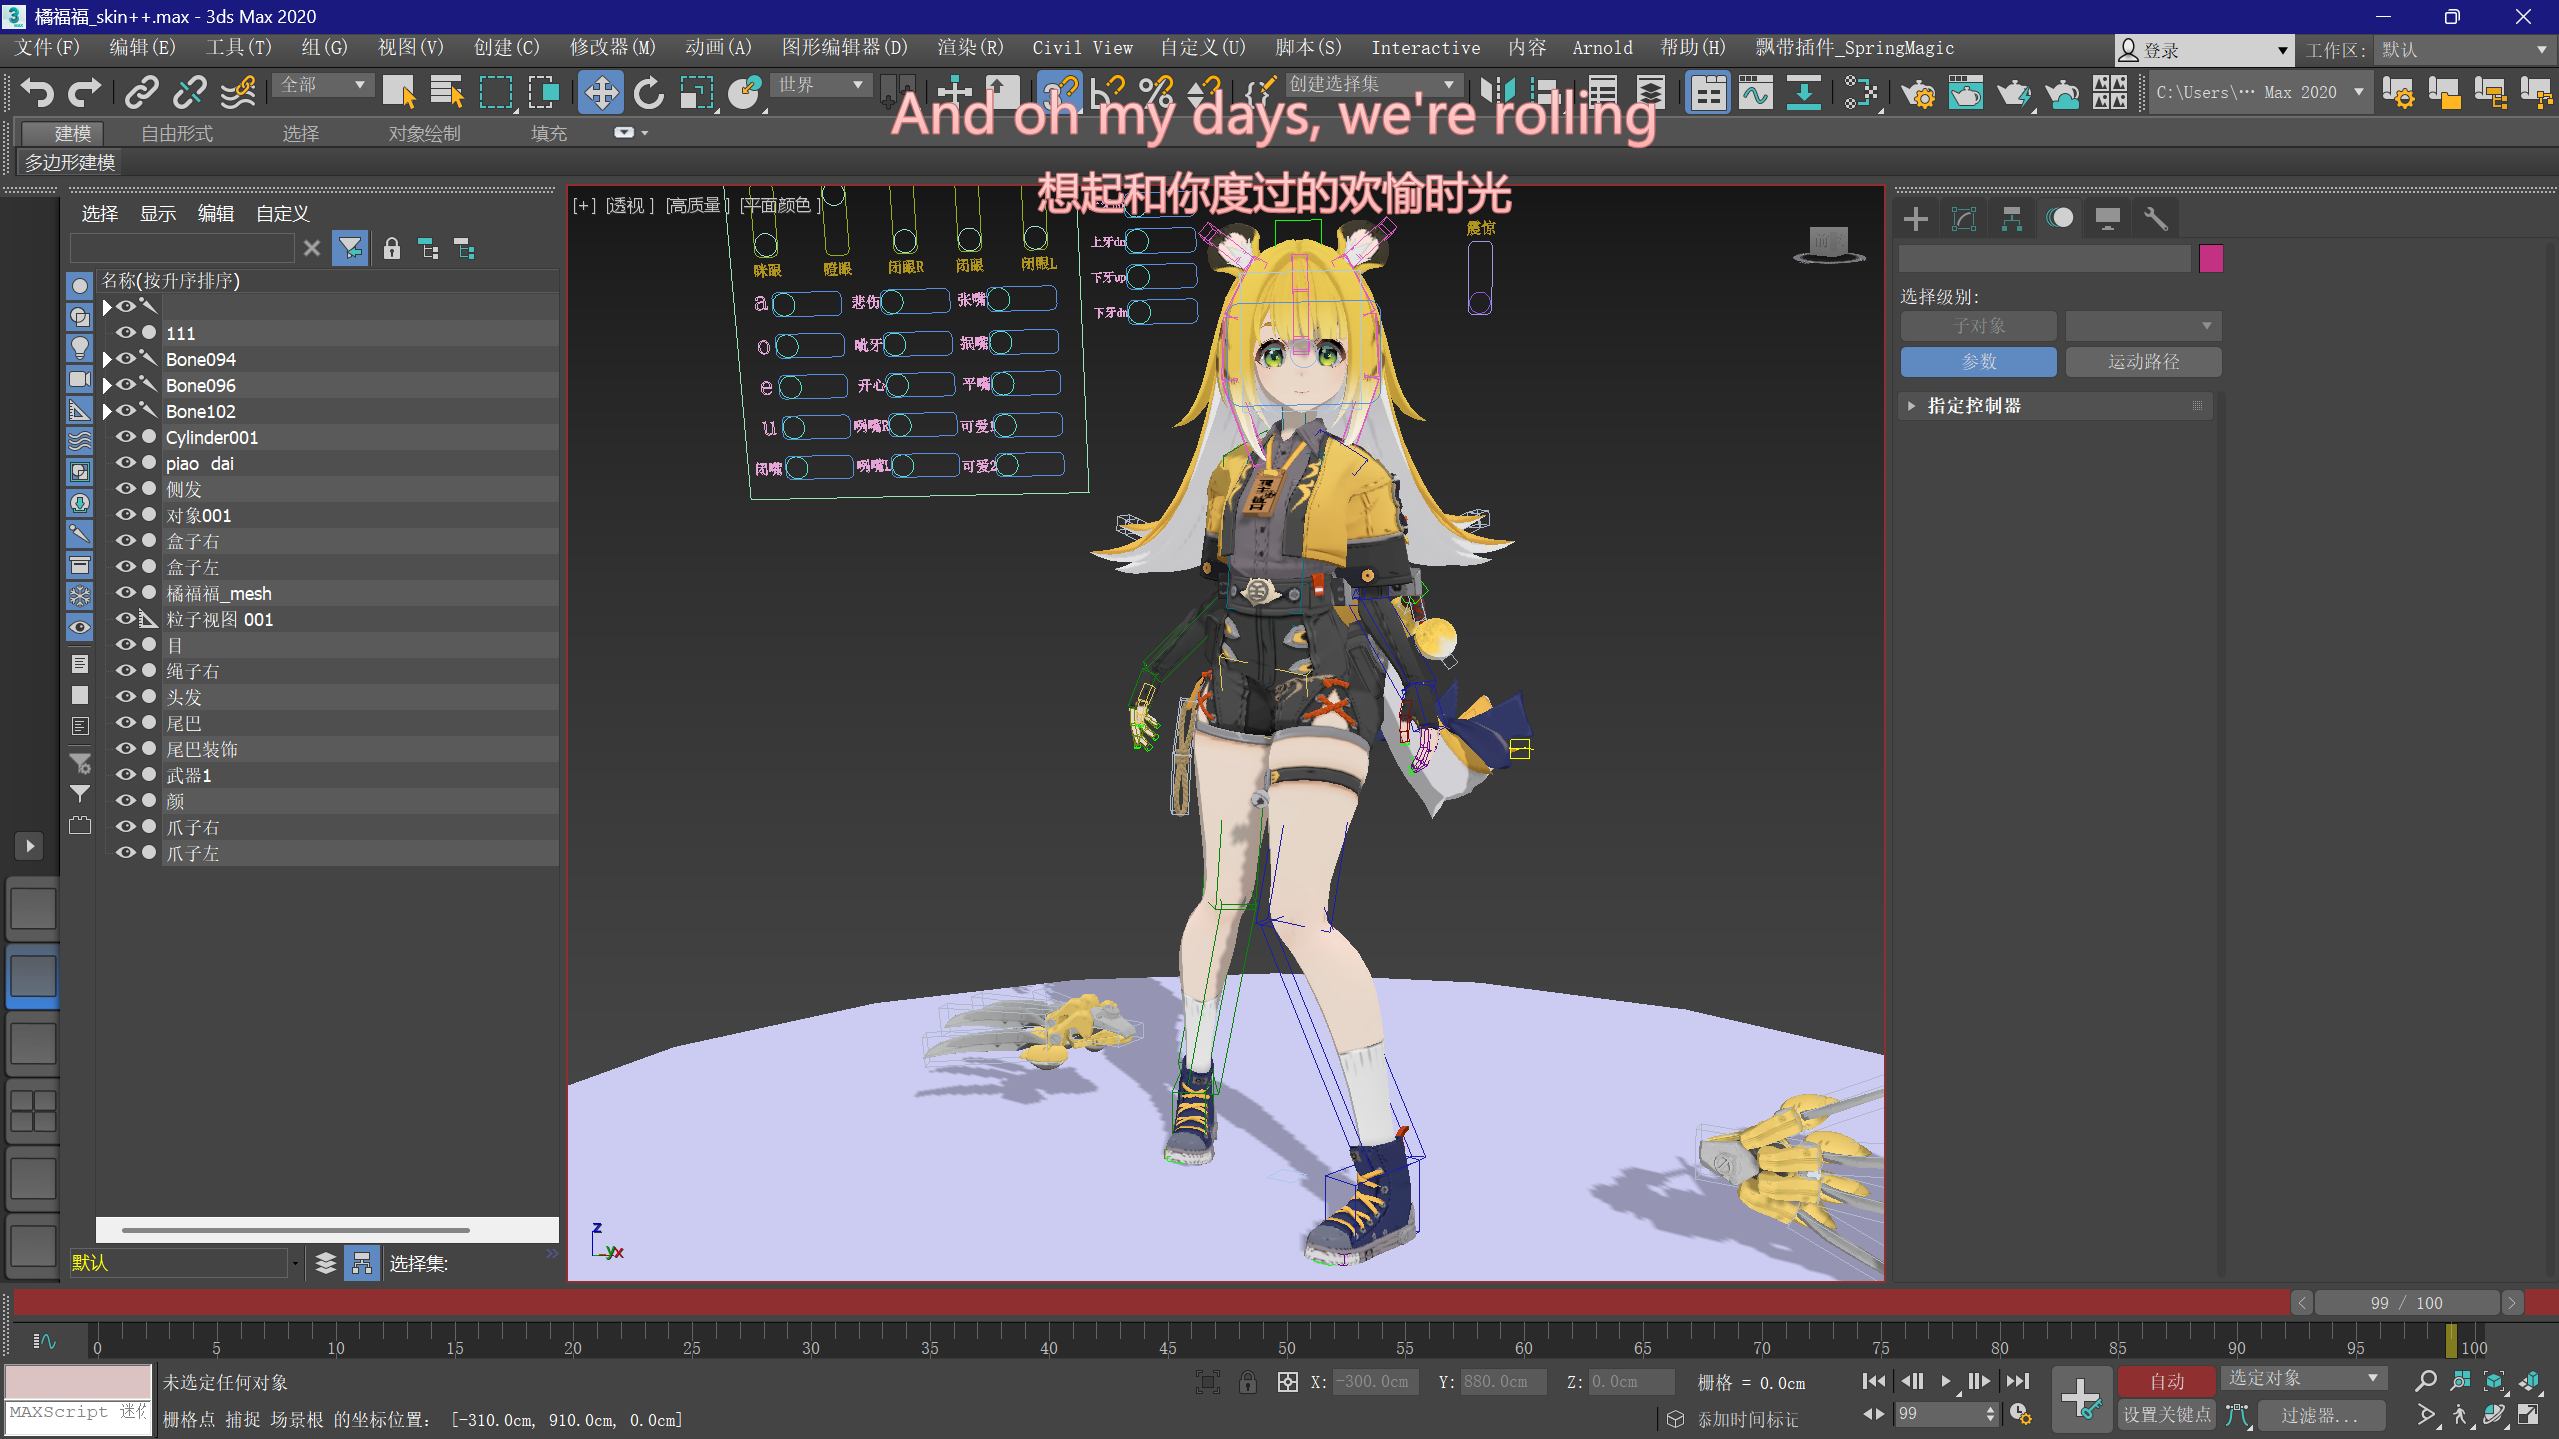Toggle visibility of 武器1 object

point(126,775)
